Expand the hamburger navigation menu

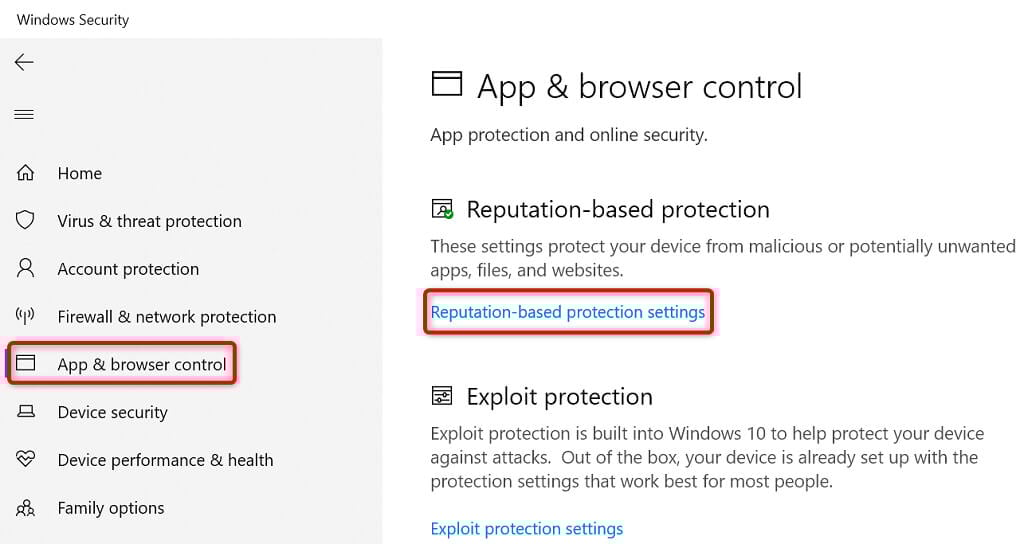(24, 115)
